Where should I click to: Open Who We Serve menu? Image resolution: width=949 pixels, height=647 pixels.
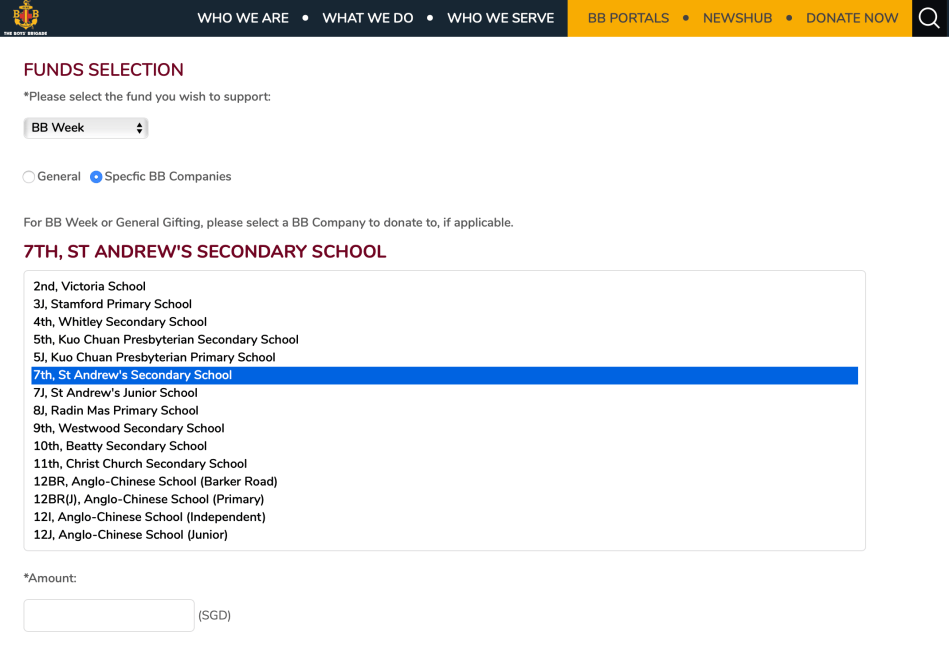coord(500,18)
